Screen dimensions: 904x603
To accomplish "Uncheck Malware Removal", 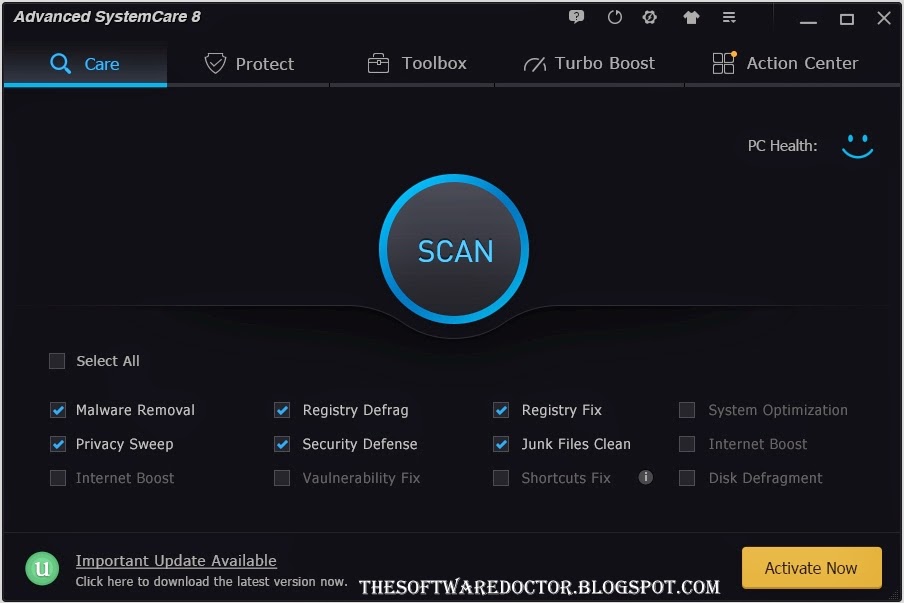I will point(58,410).
